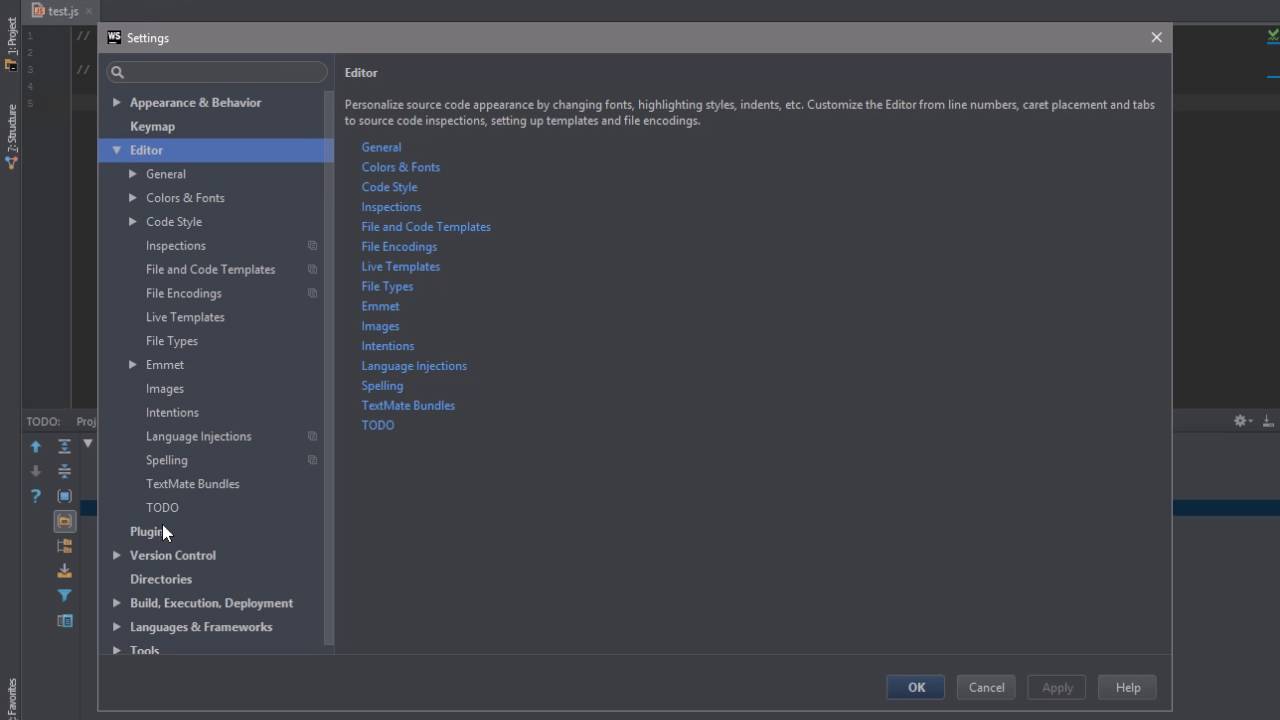Click Collapse All icon in TODO panel
The height and width of the screenshot is (720, 1280).
point(64,471)
